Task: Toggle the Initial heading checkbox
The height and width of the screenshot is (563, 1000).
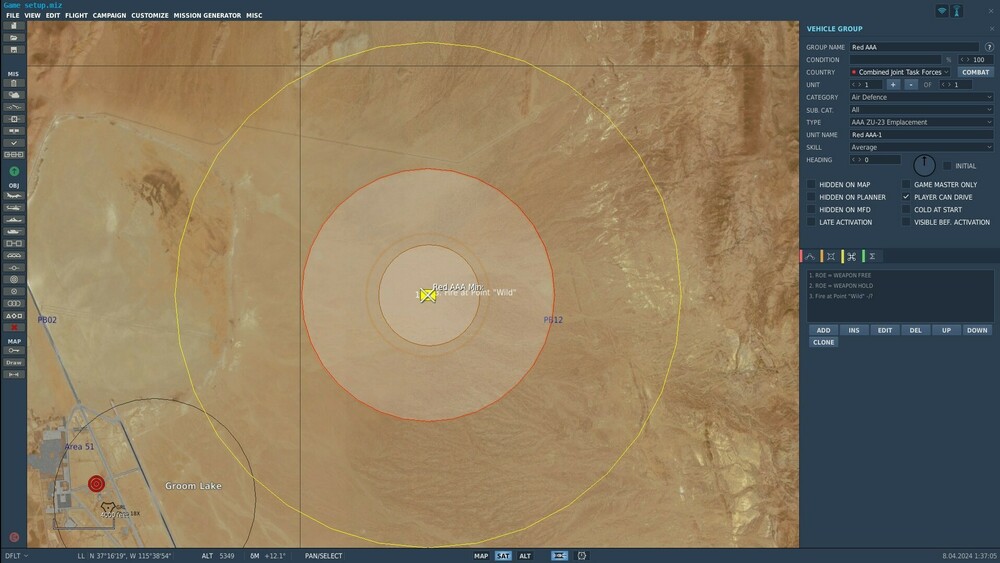Action: point(947,166)
